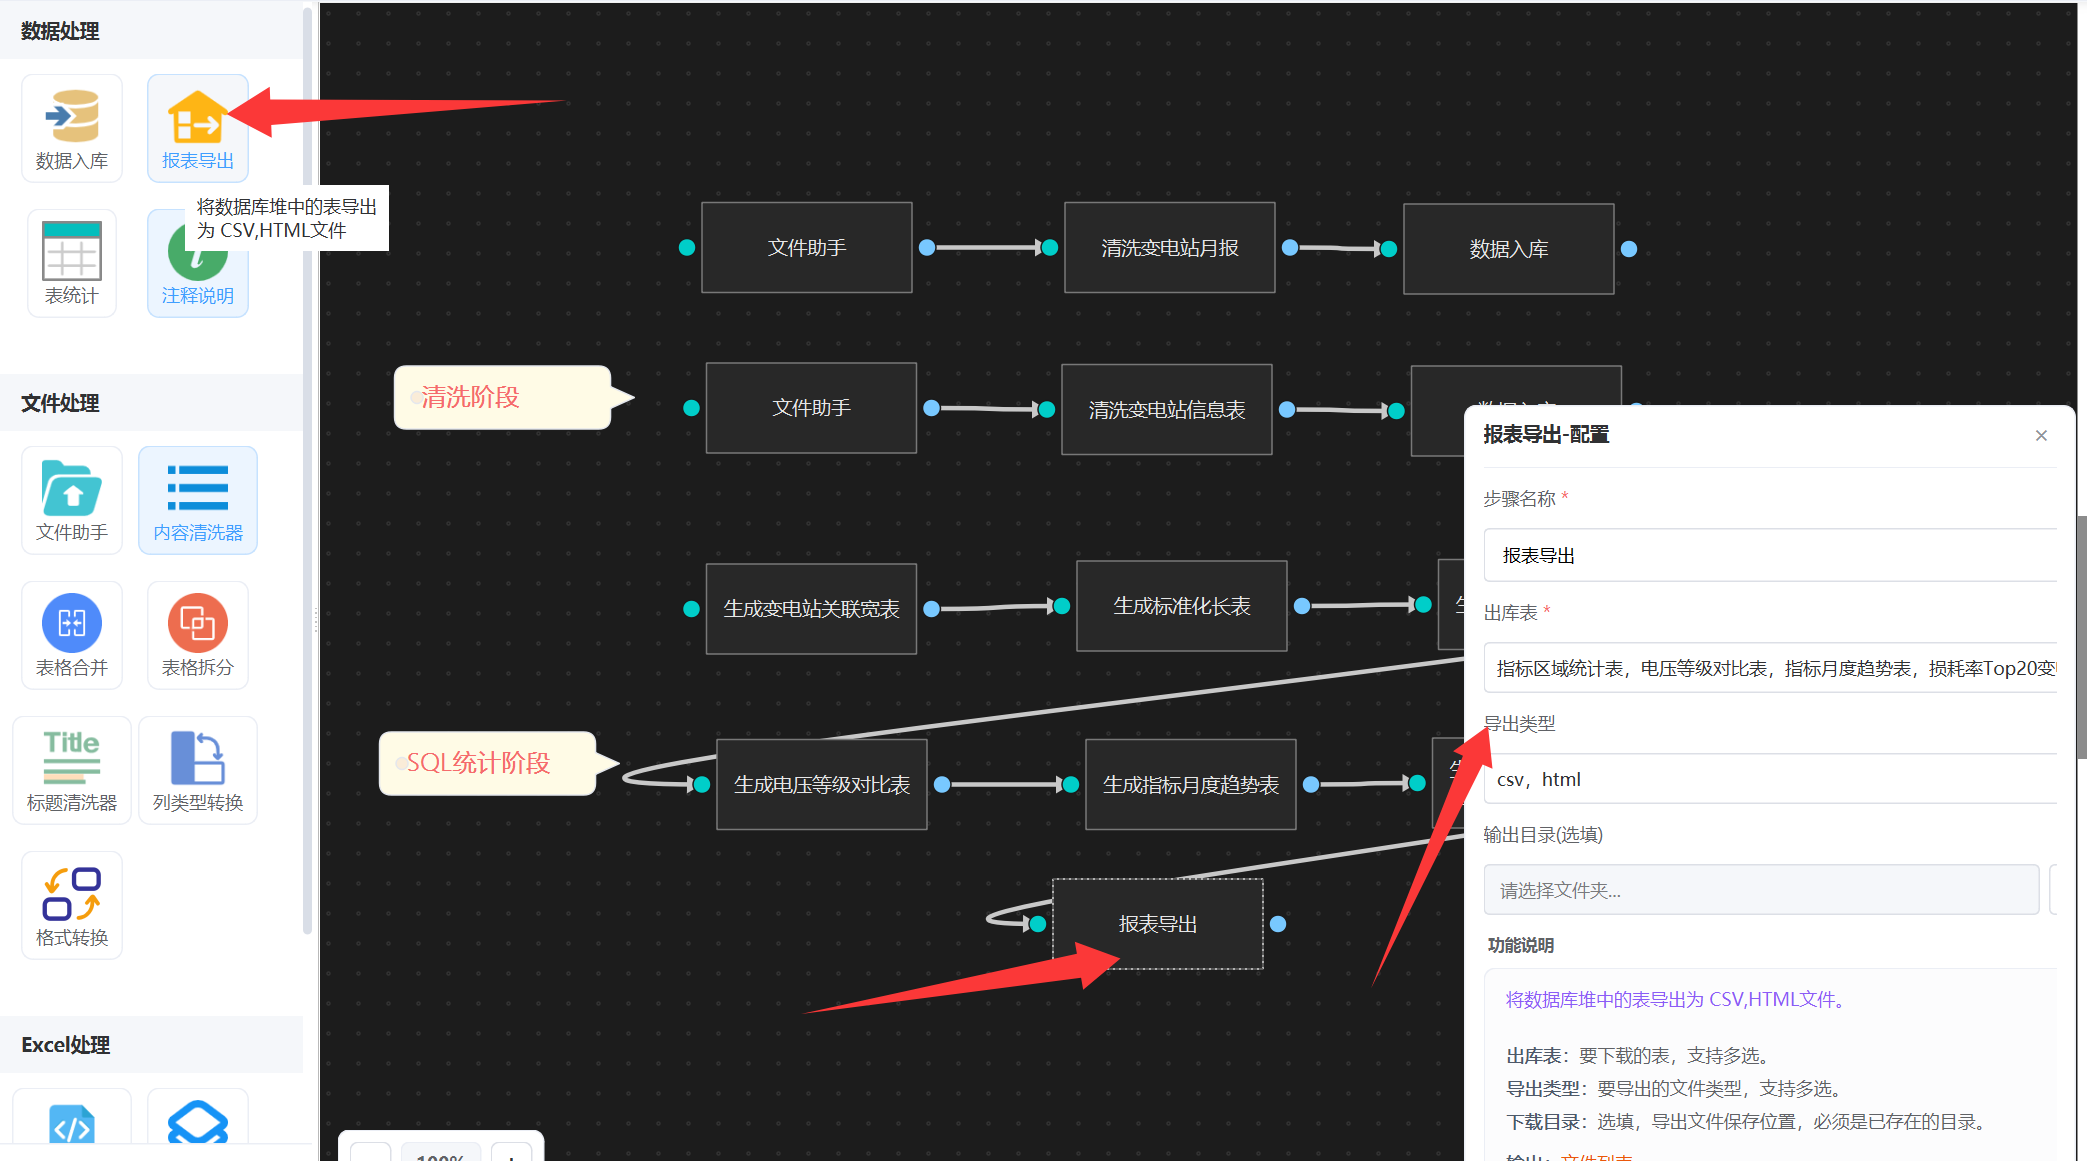Screen dimensions: 2087x1161
Task: Click the 输出目录 folder selection field
Action: [x=1761, y=890]
